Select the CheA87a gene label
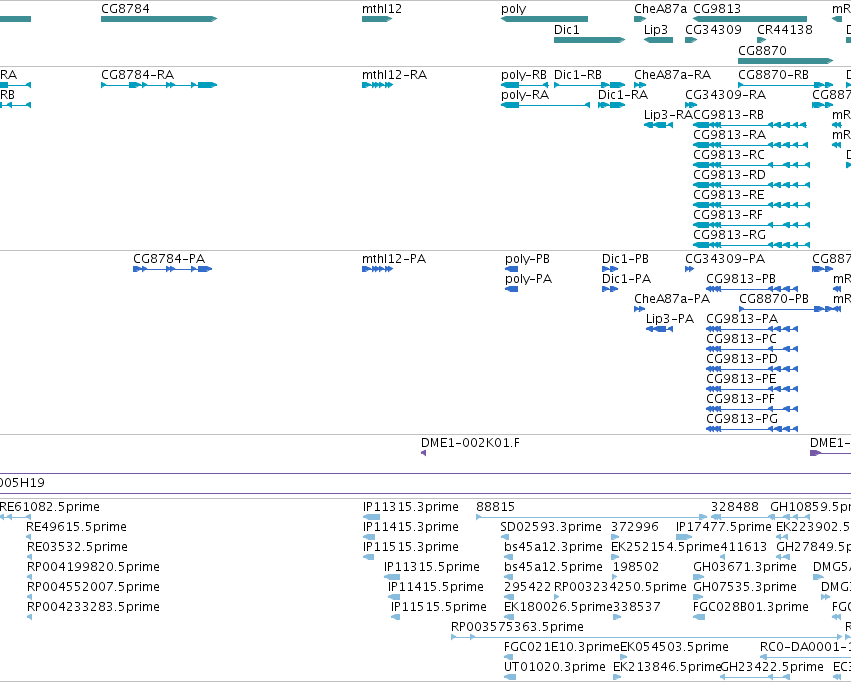Screen dimensions: 851x682 tap(661, 9)
